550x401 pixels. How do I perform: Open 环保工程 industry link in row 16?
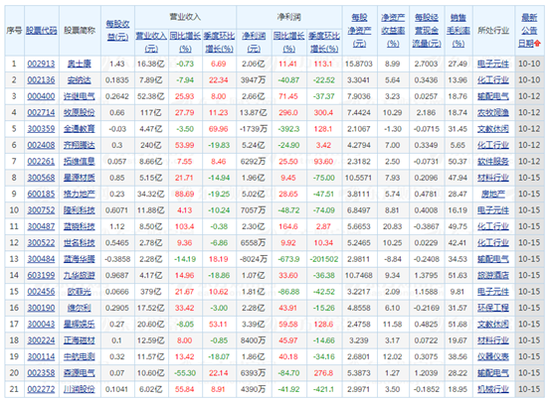pyautogui.click(x=493, y=308)
